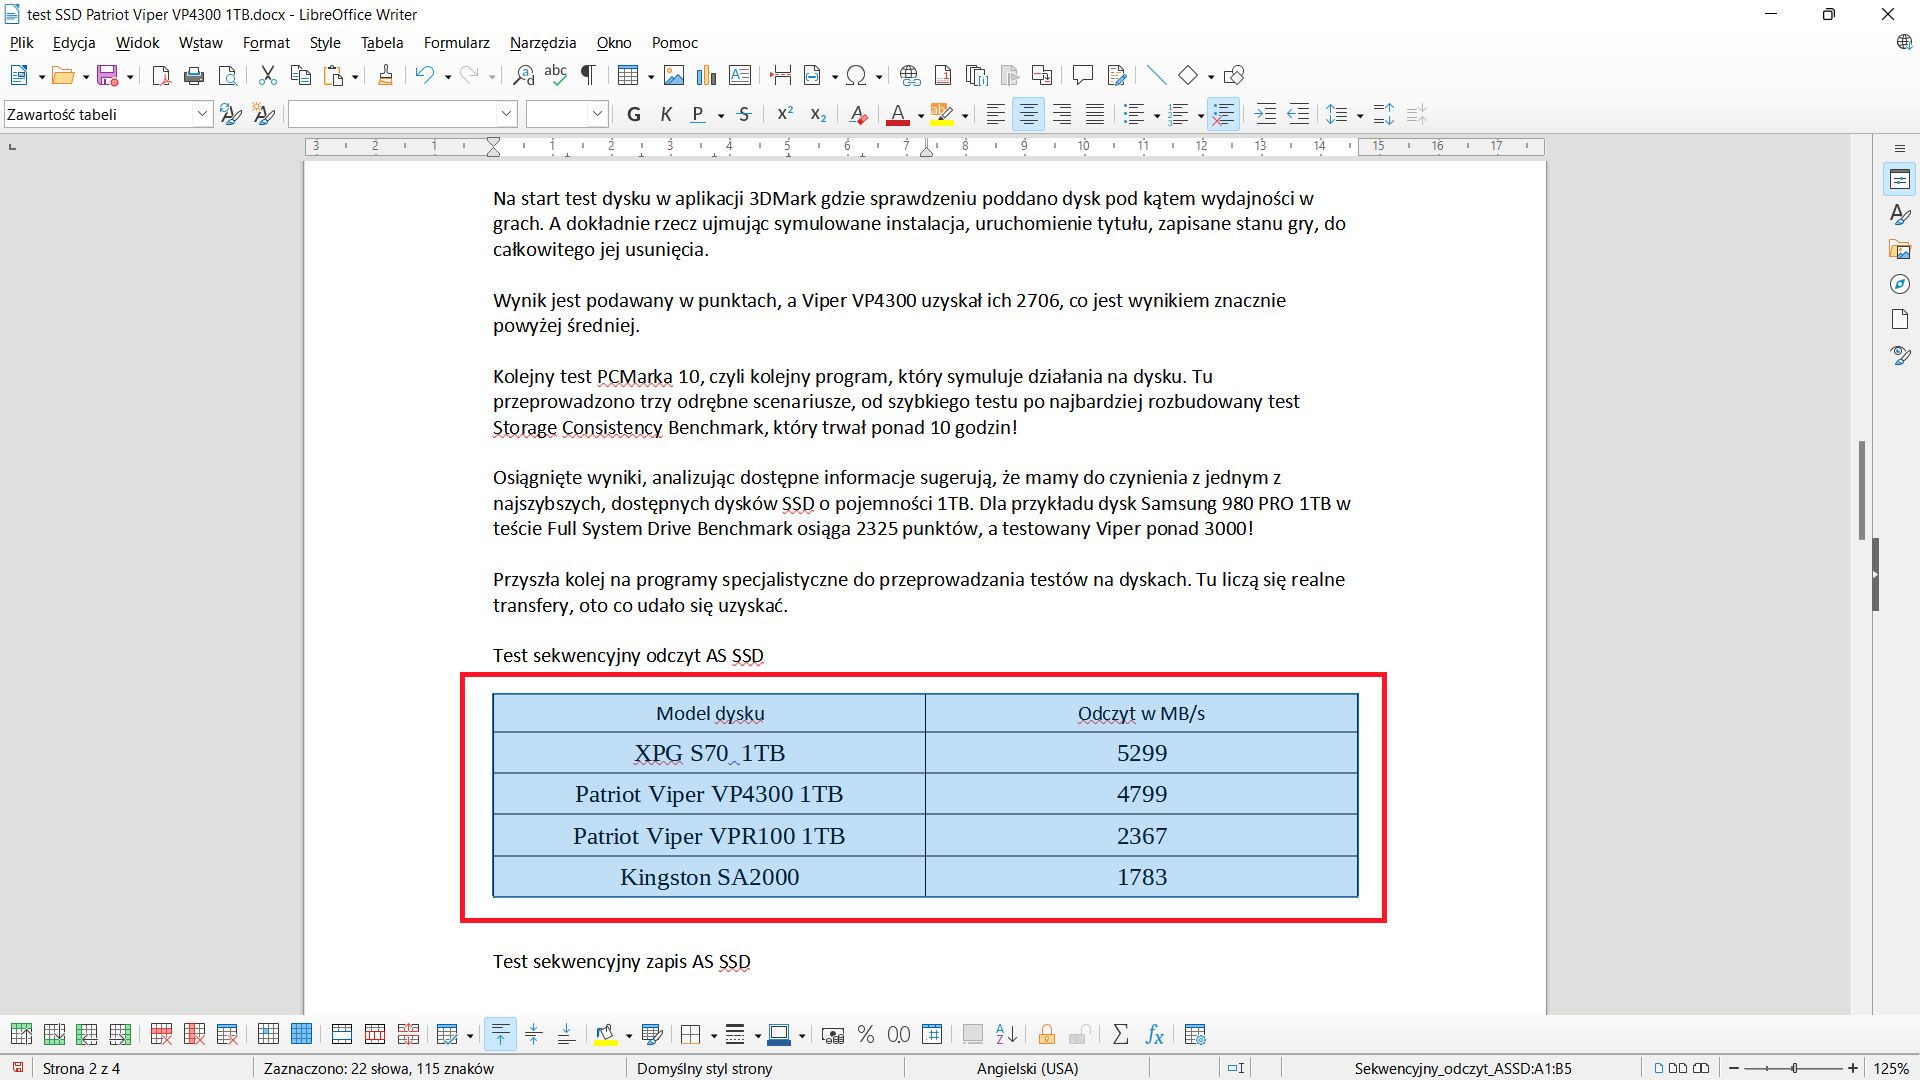Open the sidebar Gallery panel
Screen dimensions: 1920x1080
[1900, 250]
